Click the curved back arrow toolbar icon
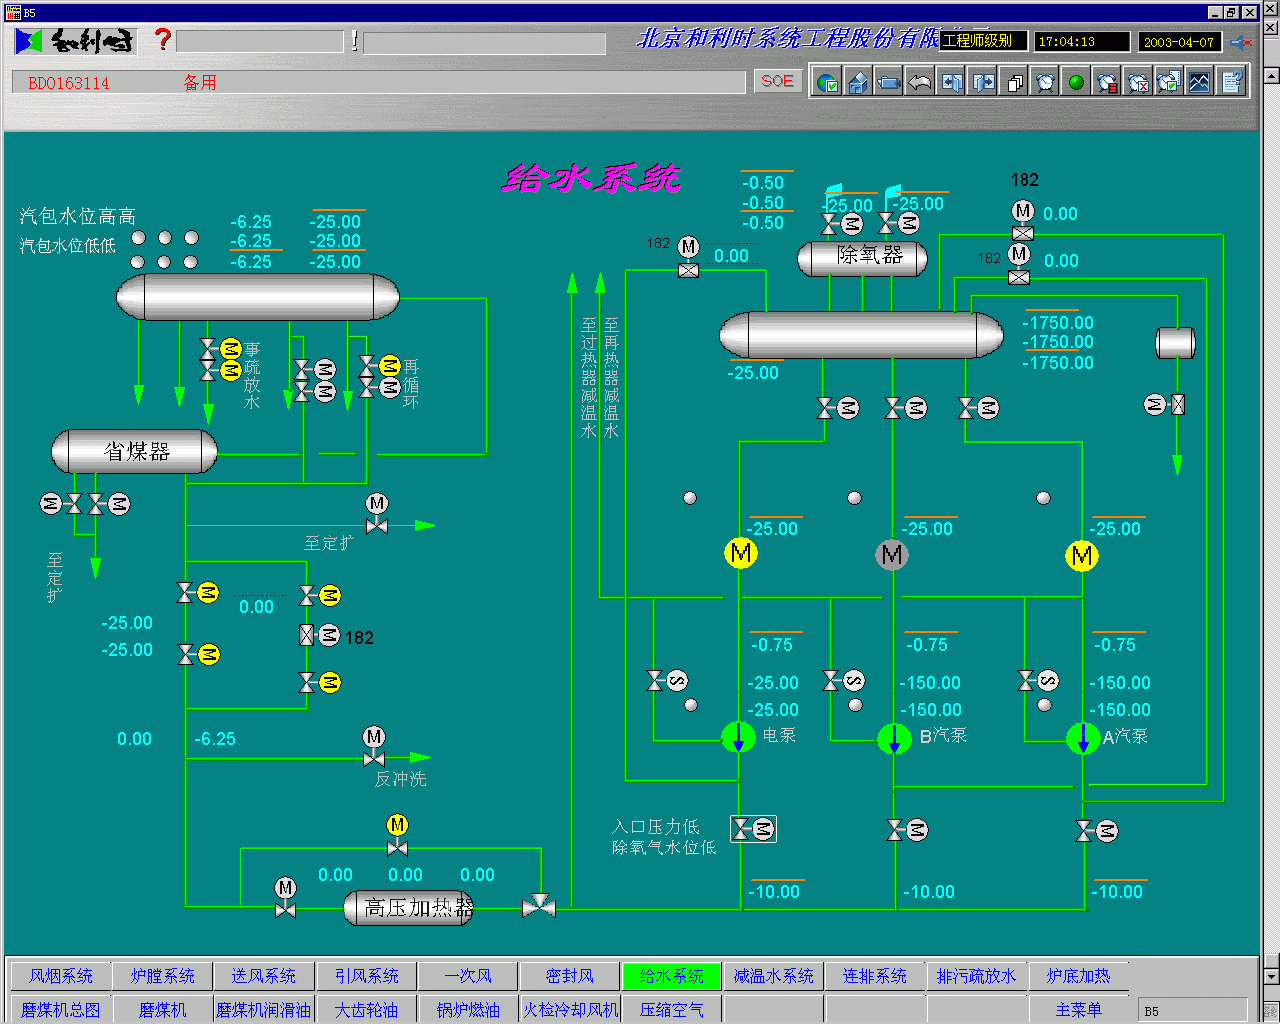The image size is (1280, 1024). (x=920, y=83)
